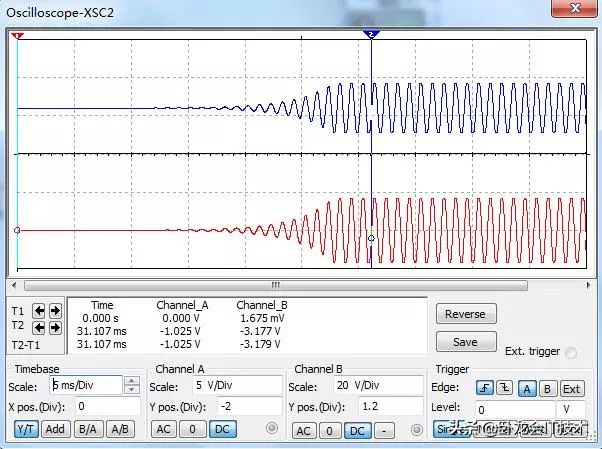Screen dimensions: 602x449
Task: Move cursor T1 left with its arrow
Action: coord(39,311)
